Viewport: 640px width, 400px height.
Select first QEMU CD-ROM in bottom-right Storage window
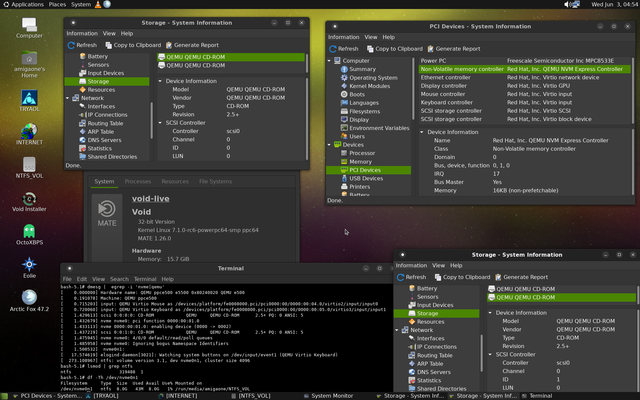pos(562,289)
